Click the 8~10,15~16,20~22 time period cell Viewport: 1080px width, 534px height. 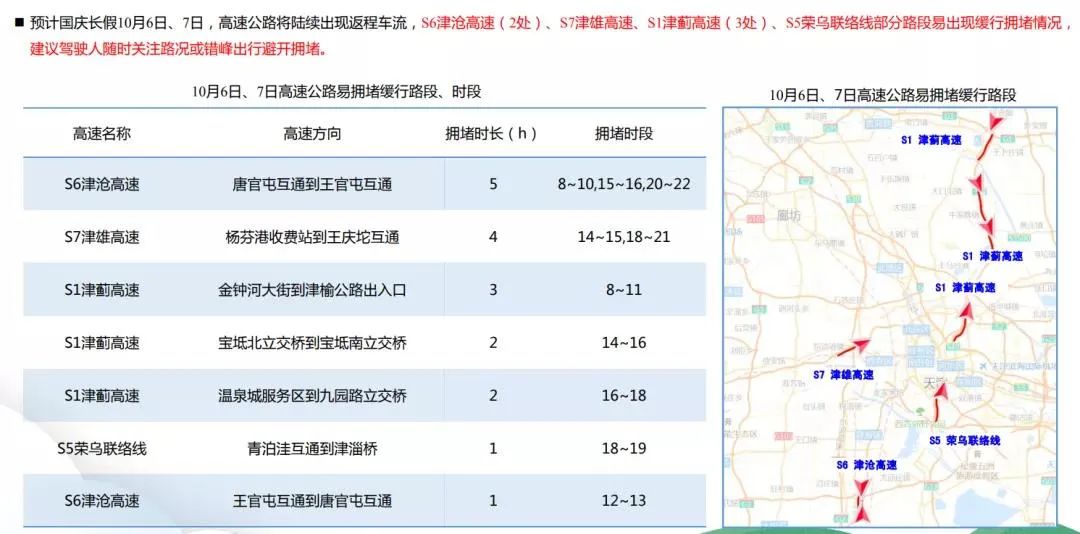tap(624, 185)
